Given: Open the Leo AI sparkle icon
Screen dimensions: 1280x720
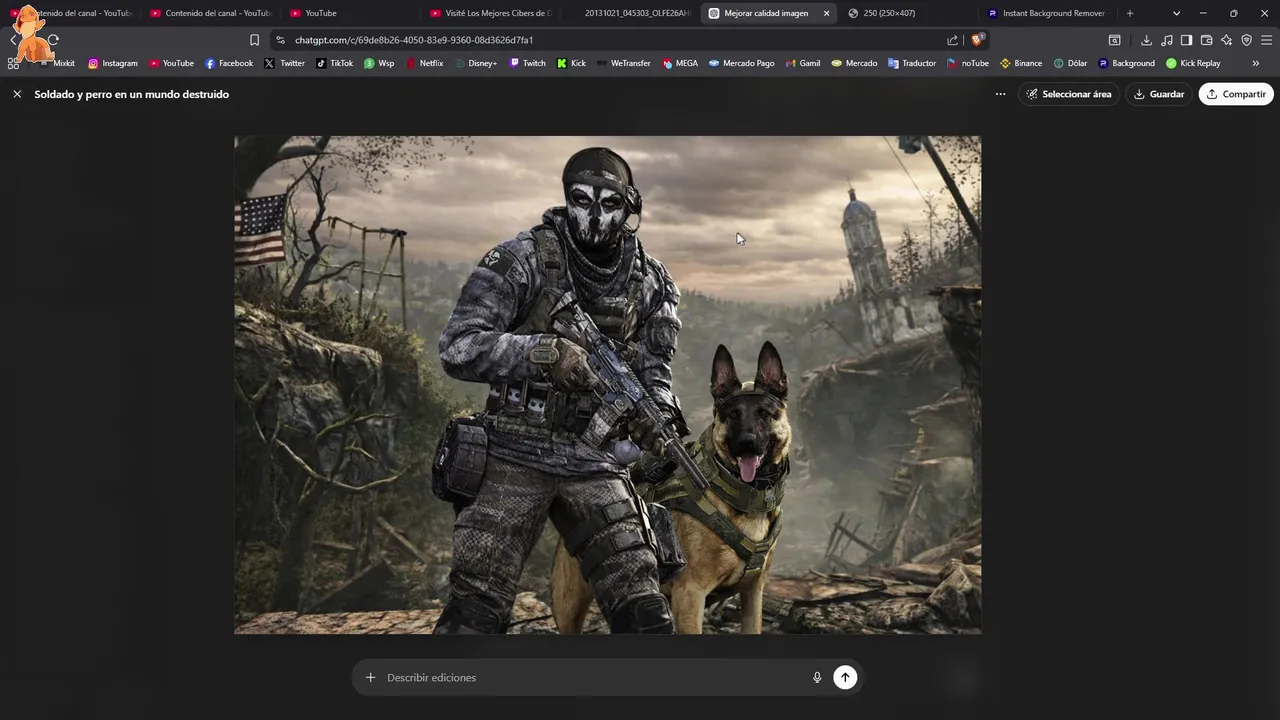Looking at the screenshot, I should pyautogui.click(x=1226, y=40).
